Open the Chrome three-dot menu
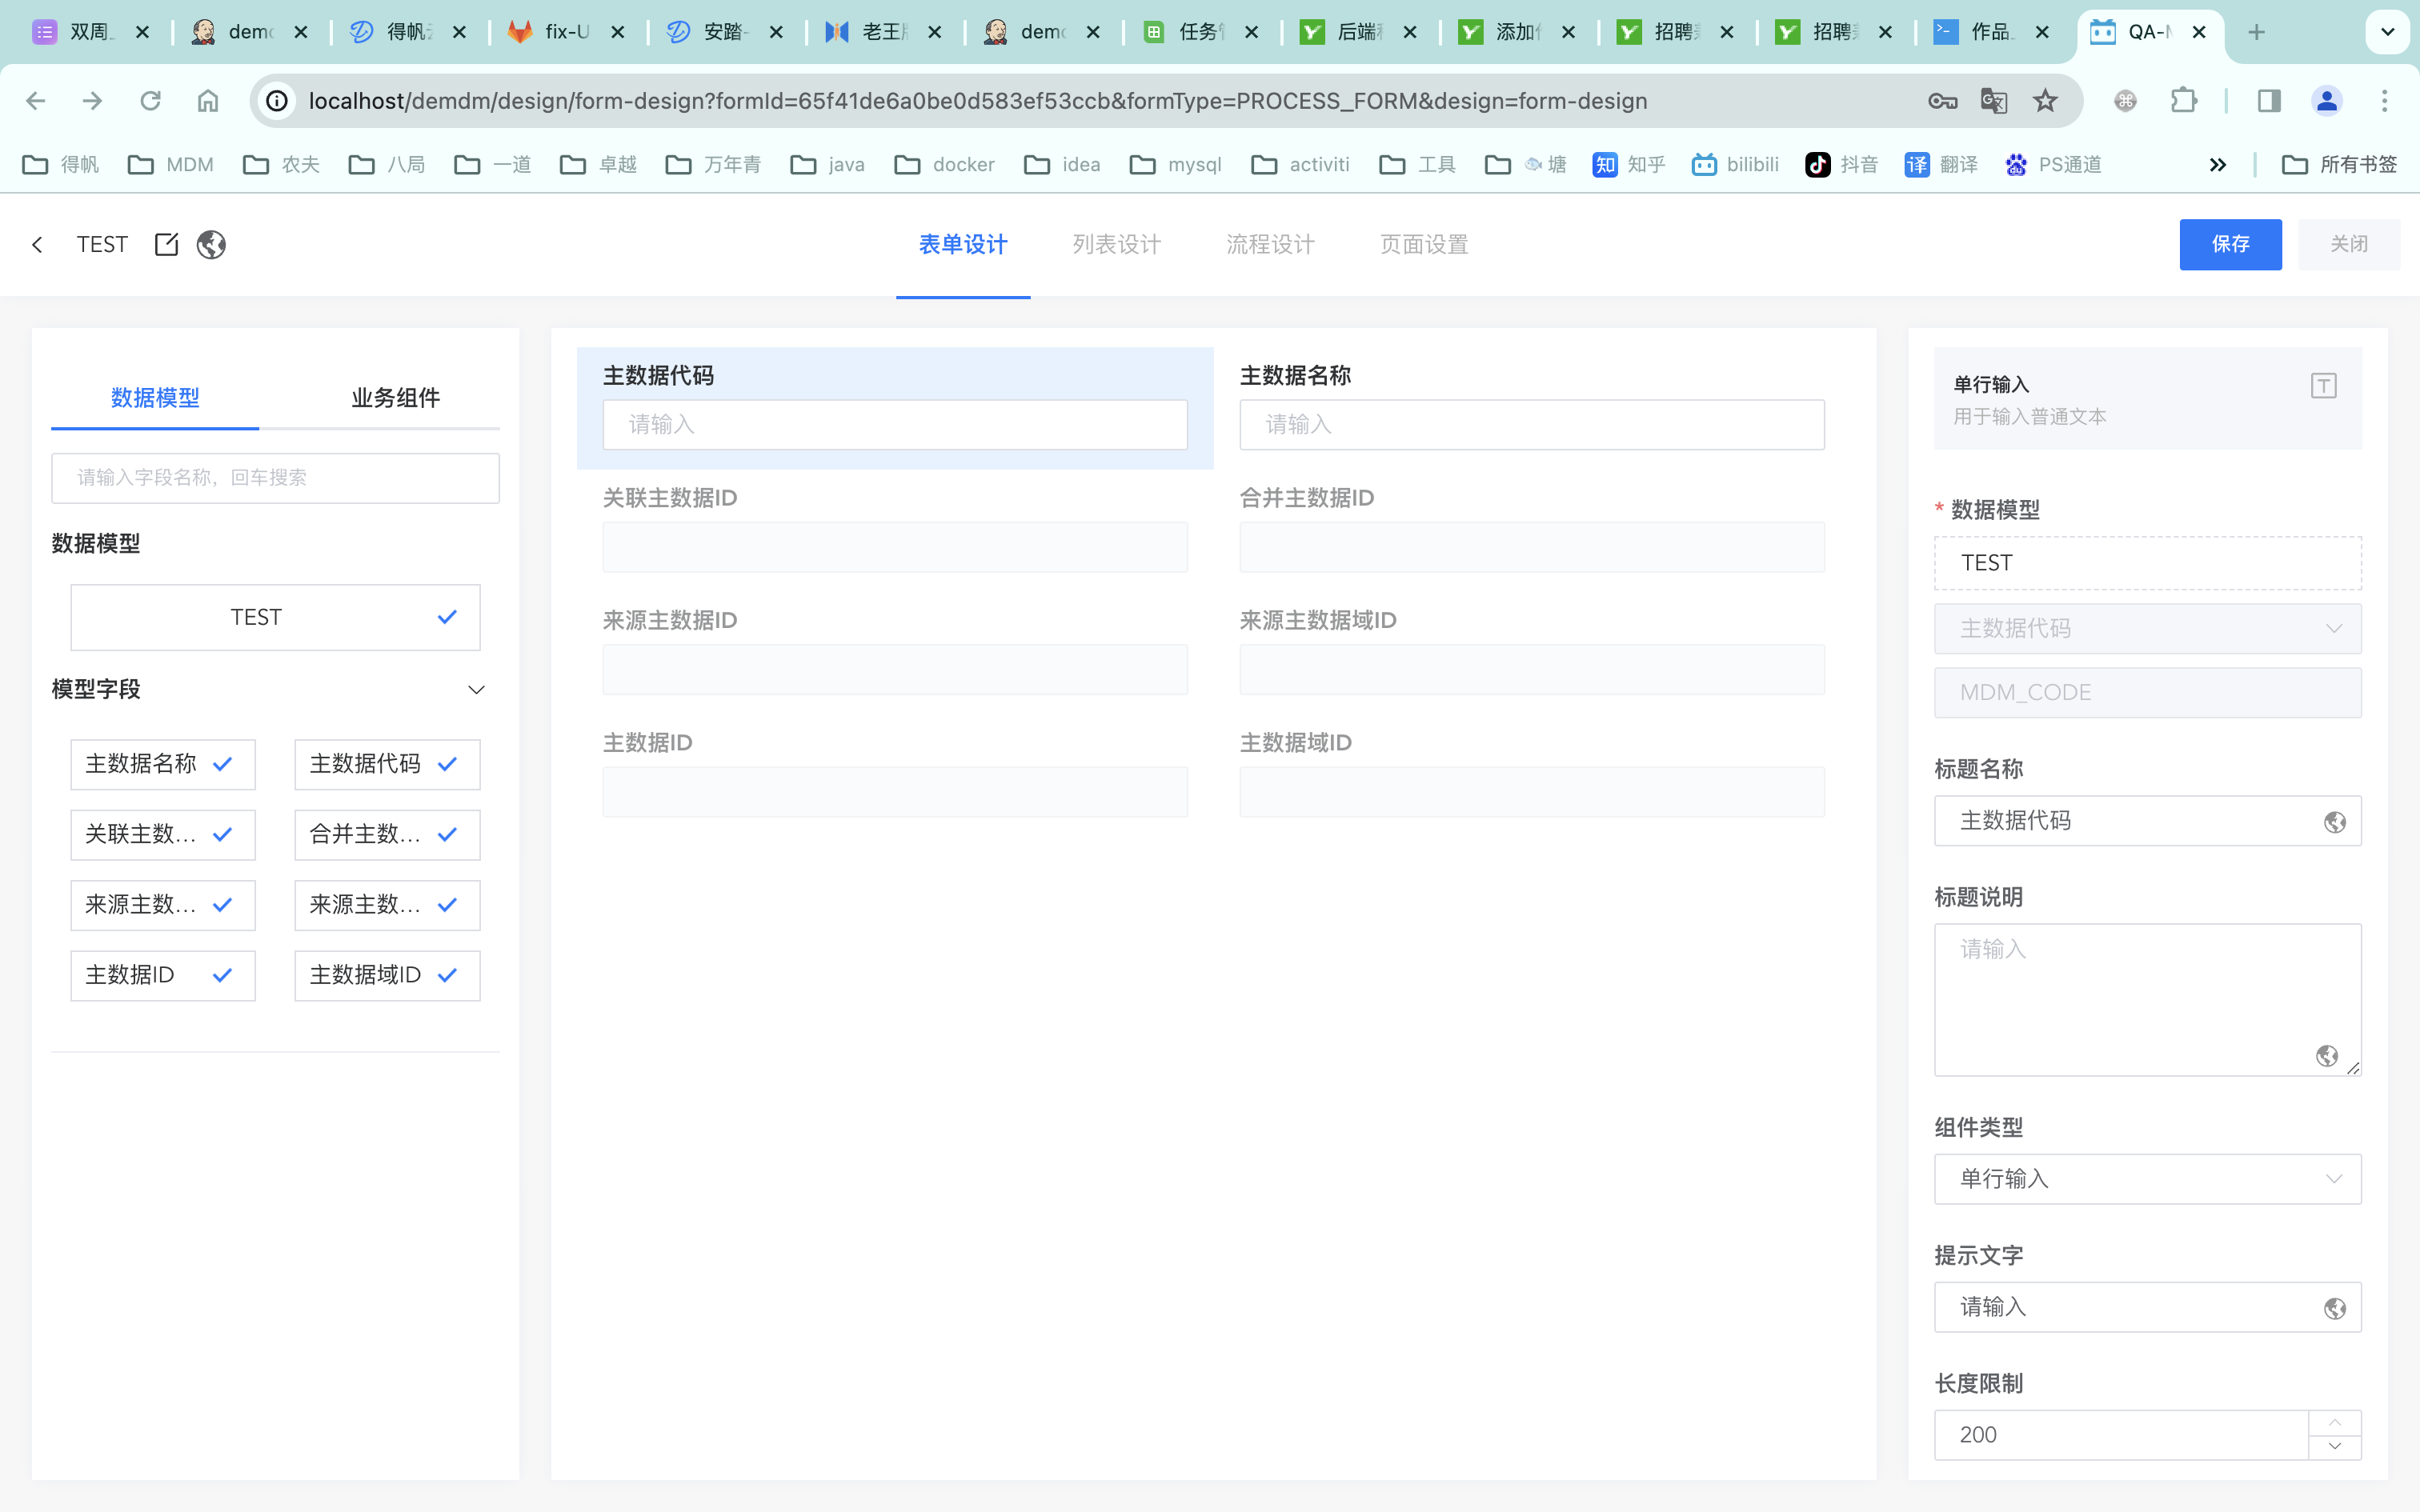 (x=2385, y=101)
